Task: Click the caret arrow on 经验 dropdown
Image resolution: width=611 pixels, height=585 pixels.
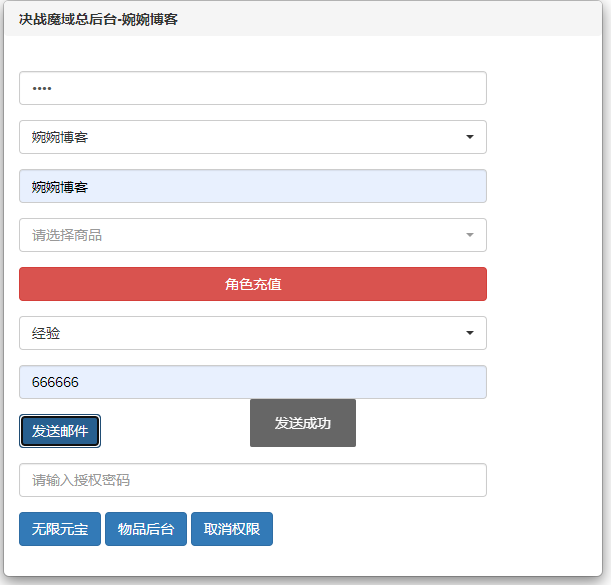Action: point(469,333)
